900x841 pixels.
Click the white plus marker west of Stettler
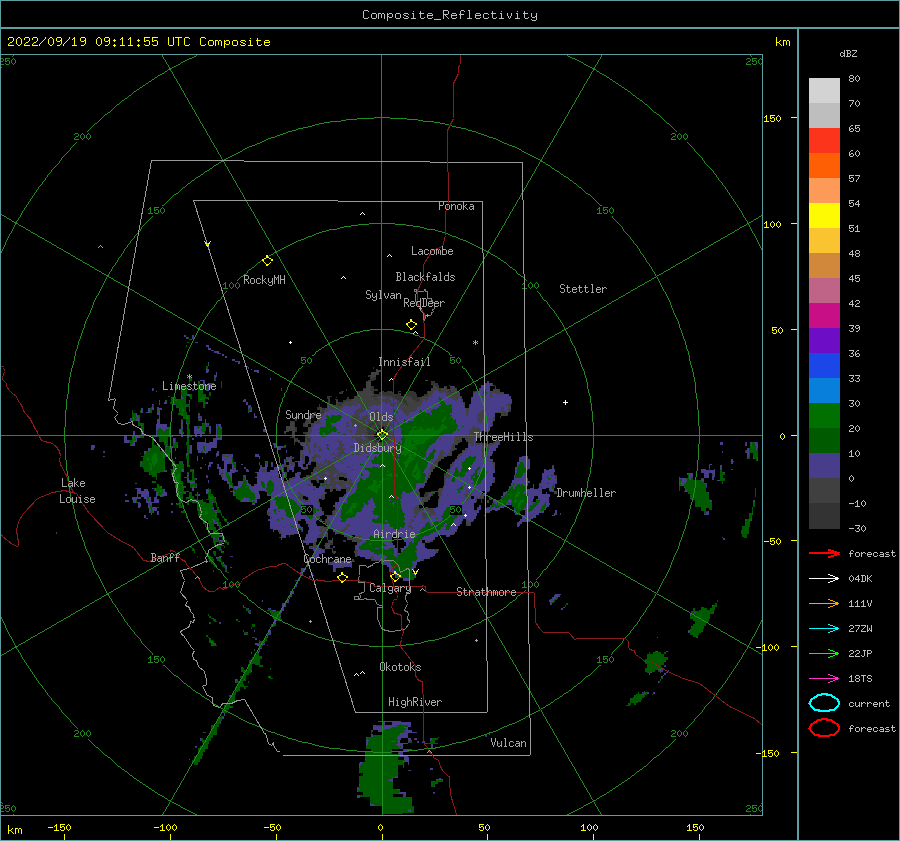(x=565, y=402)
